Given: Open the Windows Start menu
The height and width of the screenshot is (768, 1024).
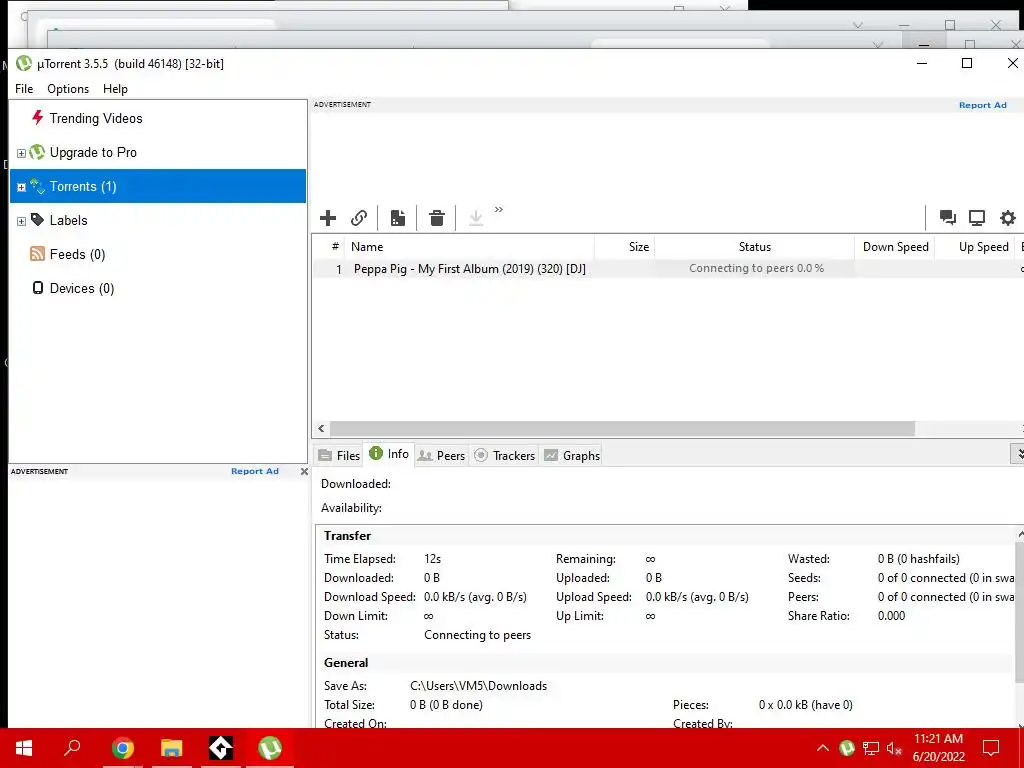Looking at the screenshot, I should pyautogui.click(x=24, y=748).
